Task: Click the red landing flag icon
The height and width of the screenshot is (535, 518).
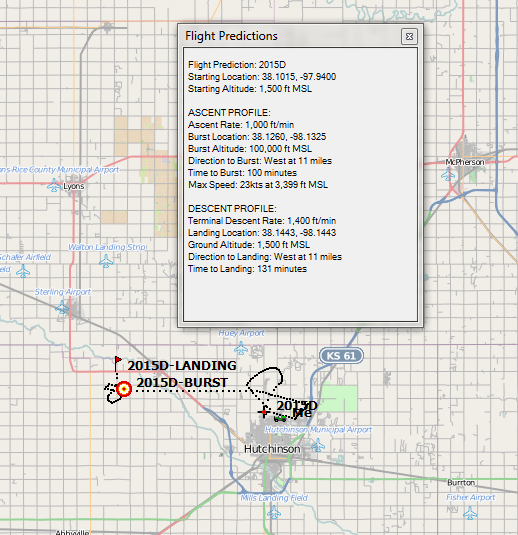Action: coord(118,364)
